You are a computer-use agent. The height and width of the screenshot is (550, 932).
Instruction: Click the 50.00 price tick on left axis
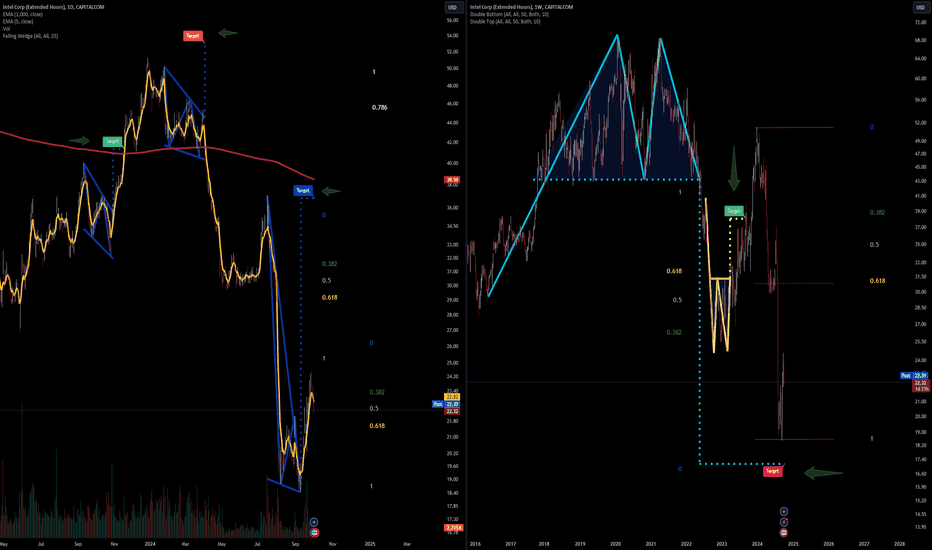452,68
